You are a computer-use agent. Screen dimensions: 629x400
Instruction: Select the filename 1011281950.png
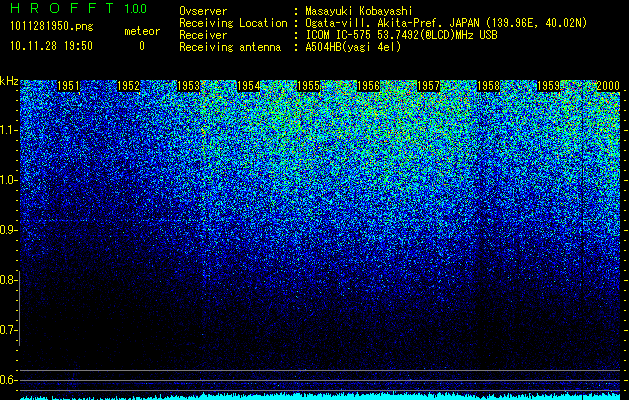tap(52, 27)
